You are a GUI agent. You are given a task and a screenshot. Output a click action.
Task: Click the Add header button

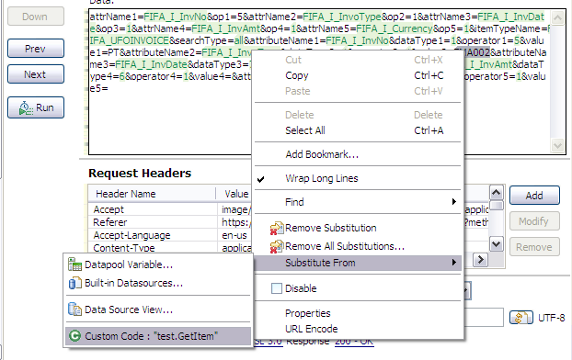point(534,196)
